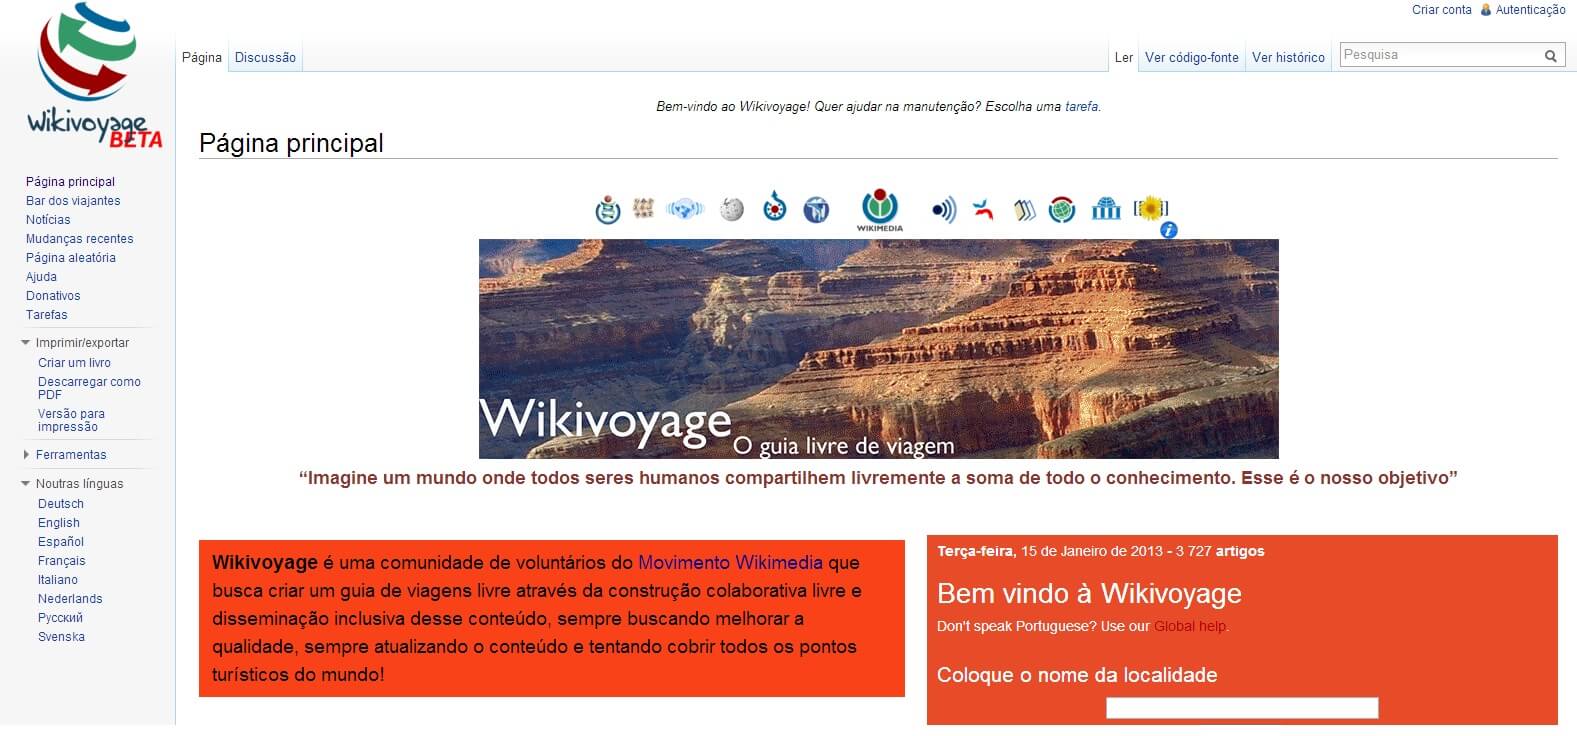Open the Wikiversity blue building icon

1106,209
